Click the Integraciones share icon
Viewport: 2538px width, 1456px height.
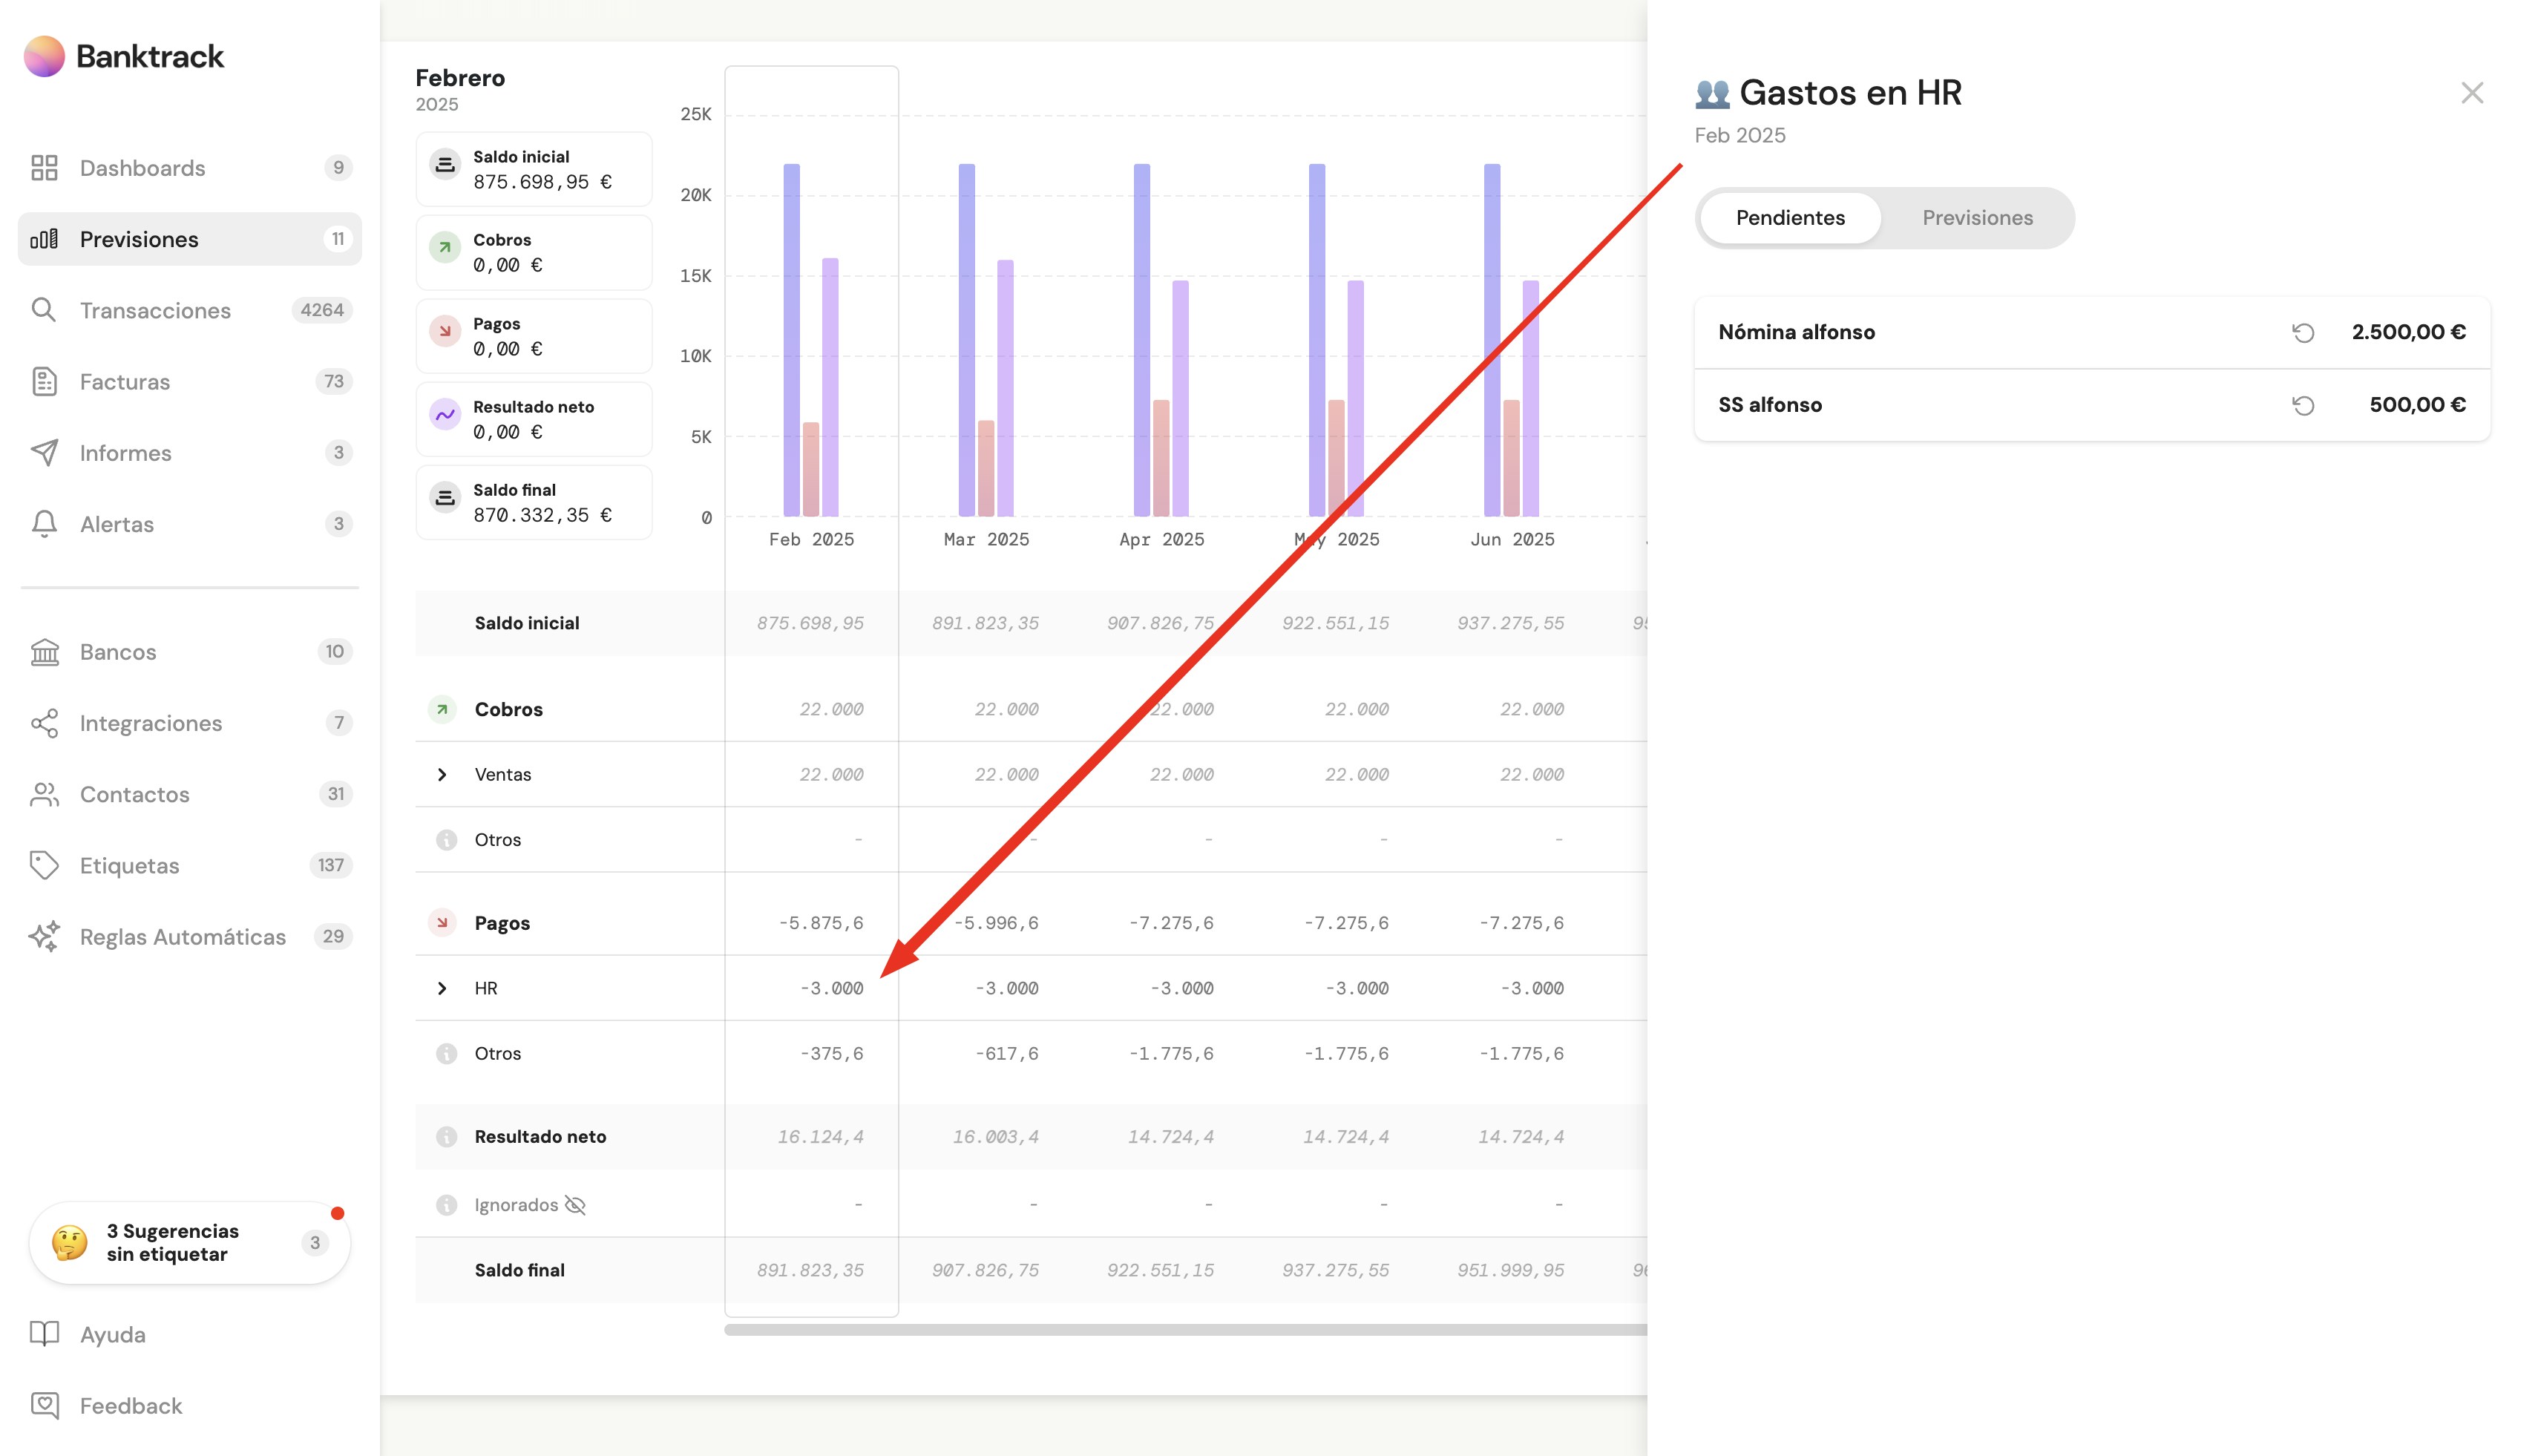[44, 723]
